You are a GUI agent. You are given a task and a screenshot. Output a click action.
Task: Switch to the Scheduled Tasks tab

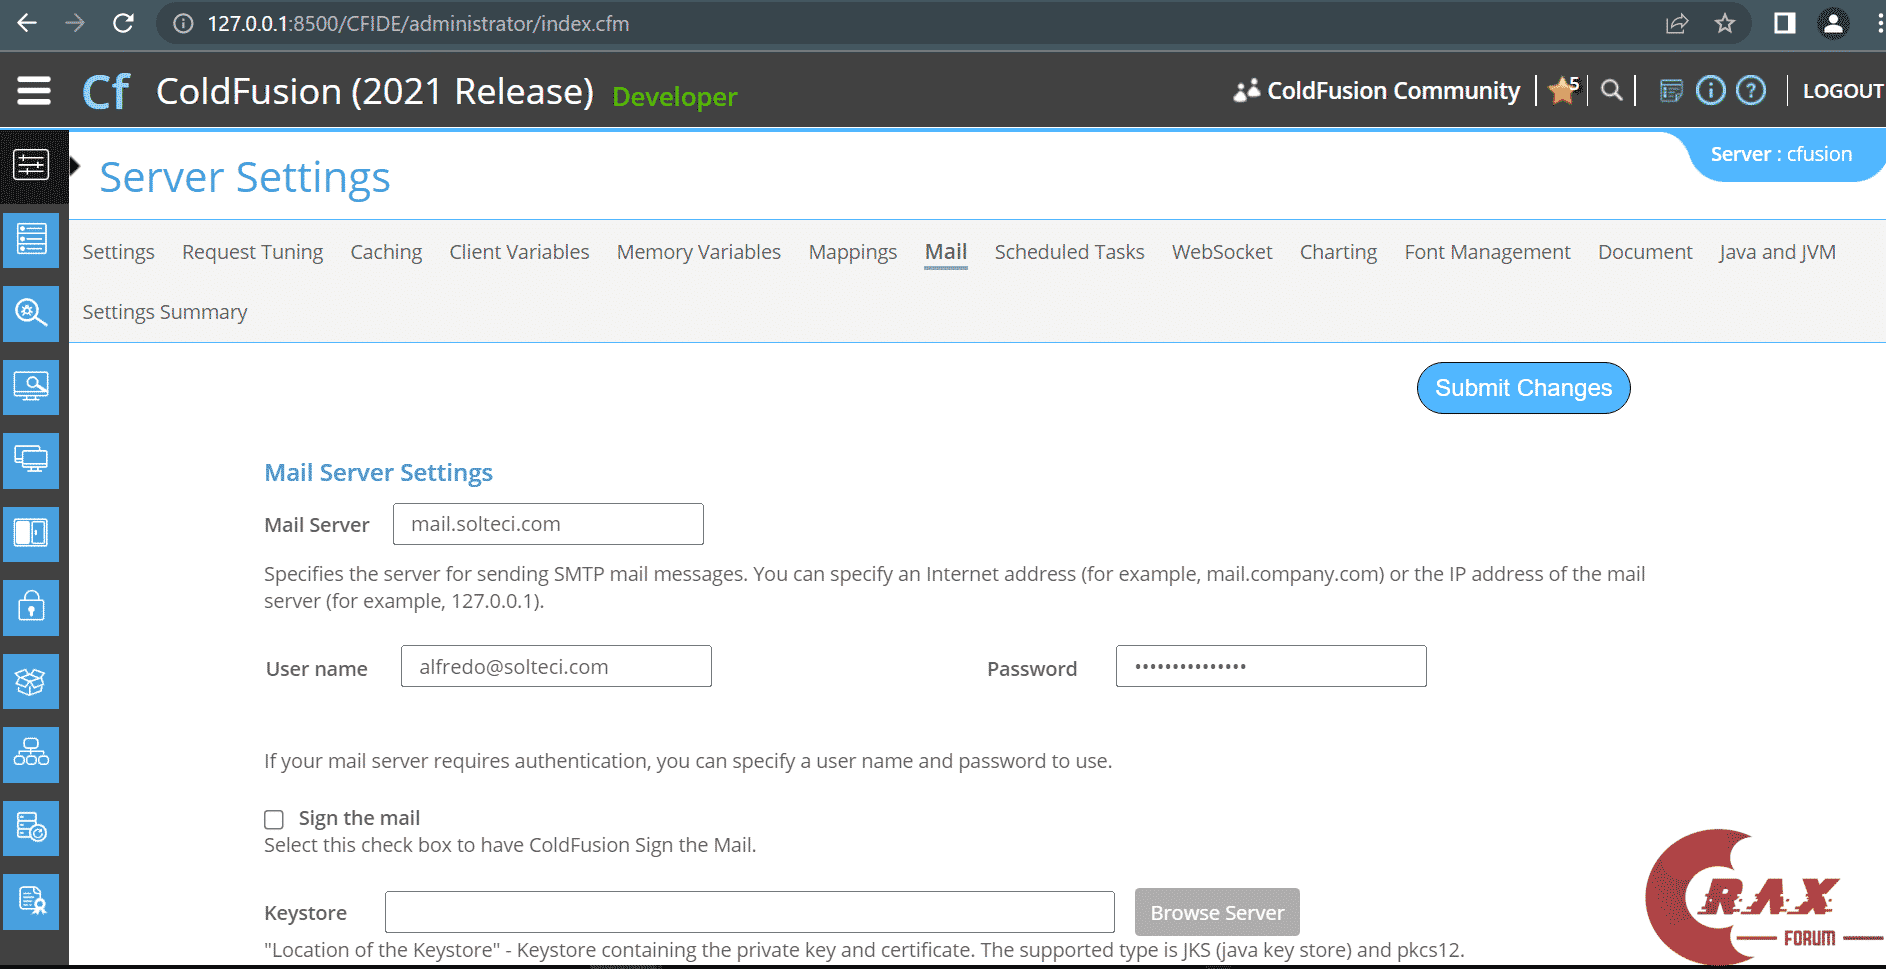(1069, 252)
